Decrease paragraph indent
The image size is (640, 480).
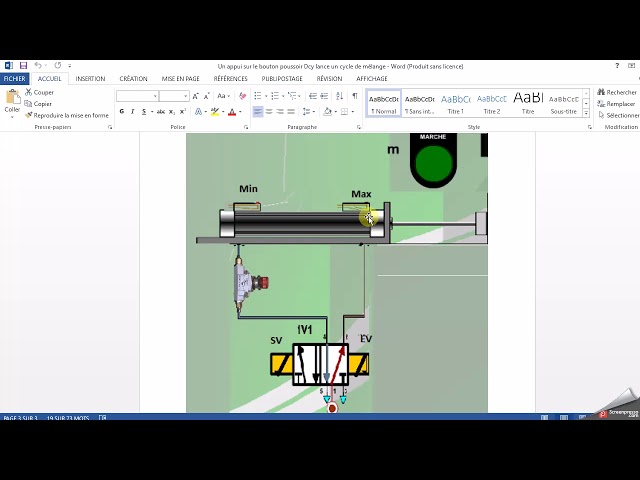(x=313, y=96)
